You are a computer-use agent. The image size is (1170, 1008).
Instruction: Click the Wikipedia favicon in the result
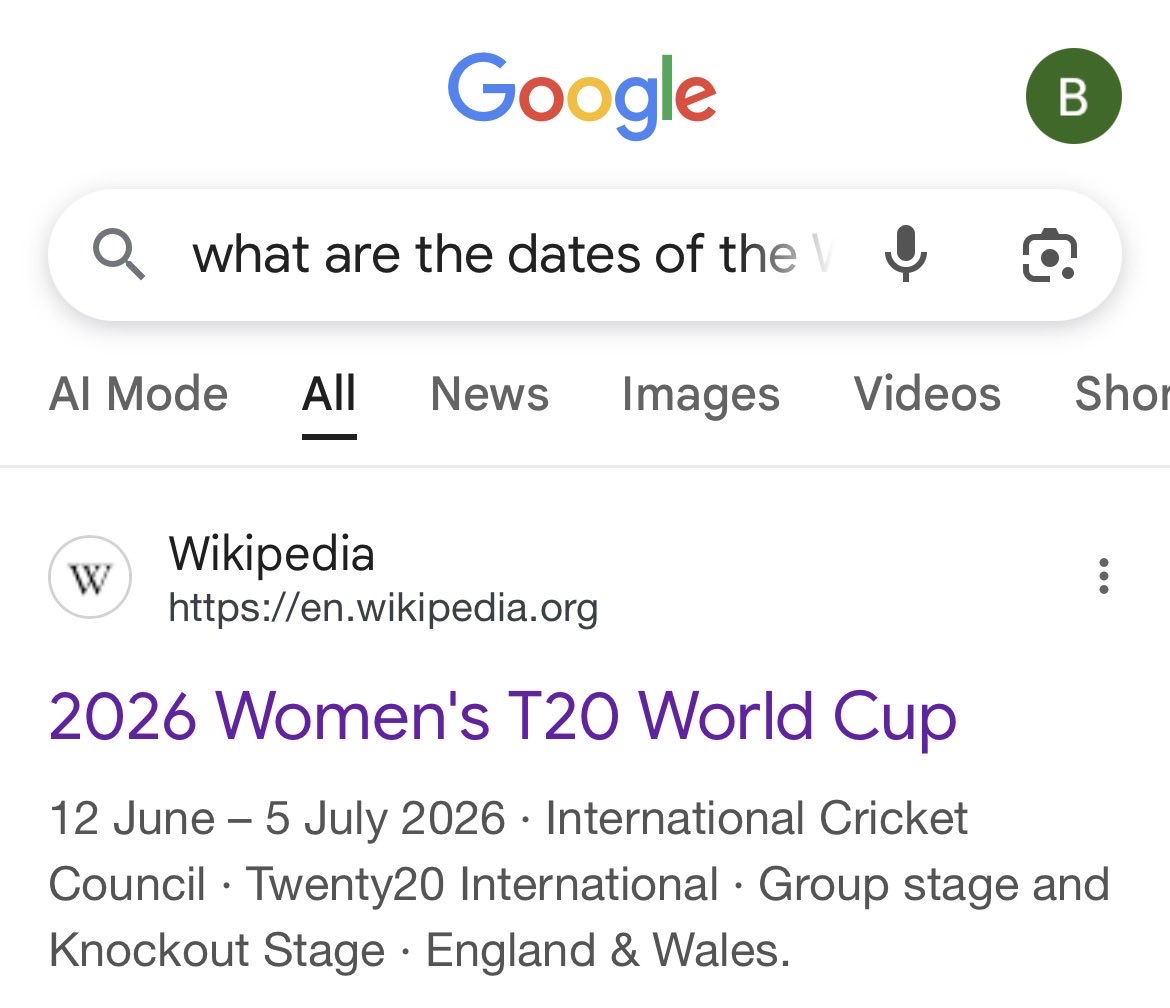click(90, 578)
